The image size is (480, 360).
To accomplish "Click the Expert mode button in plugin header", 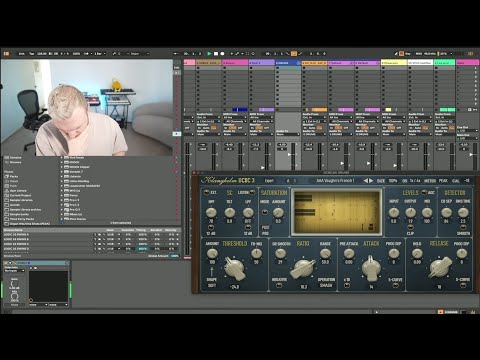I will [269, 180].
